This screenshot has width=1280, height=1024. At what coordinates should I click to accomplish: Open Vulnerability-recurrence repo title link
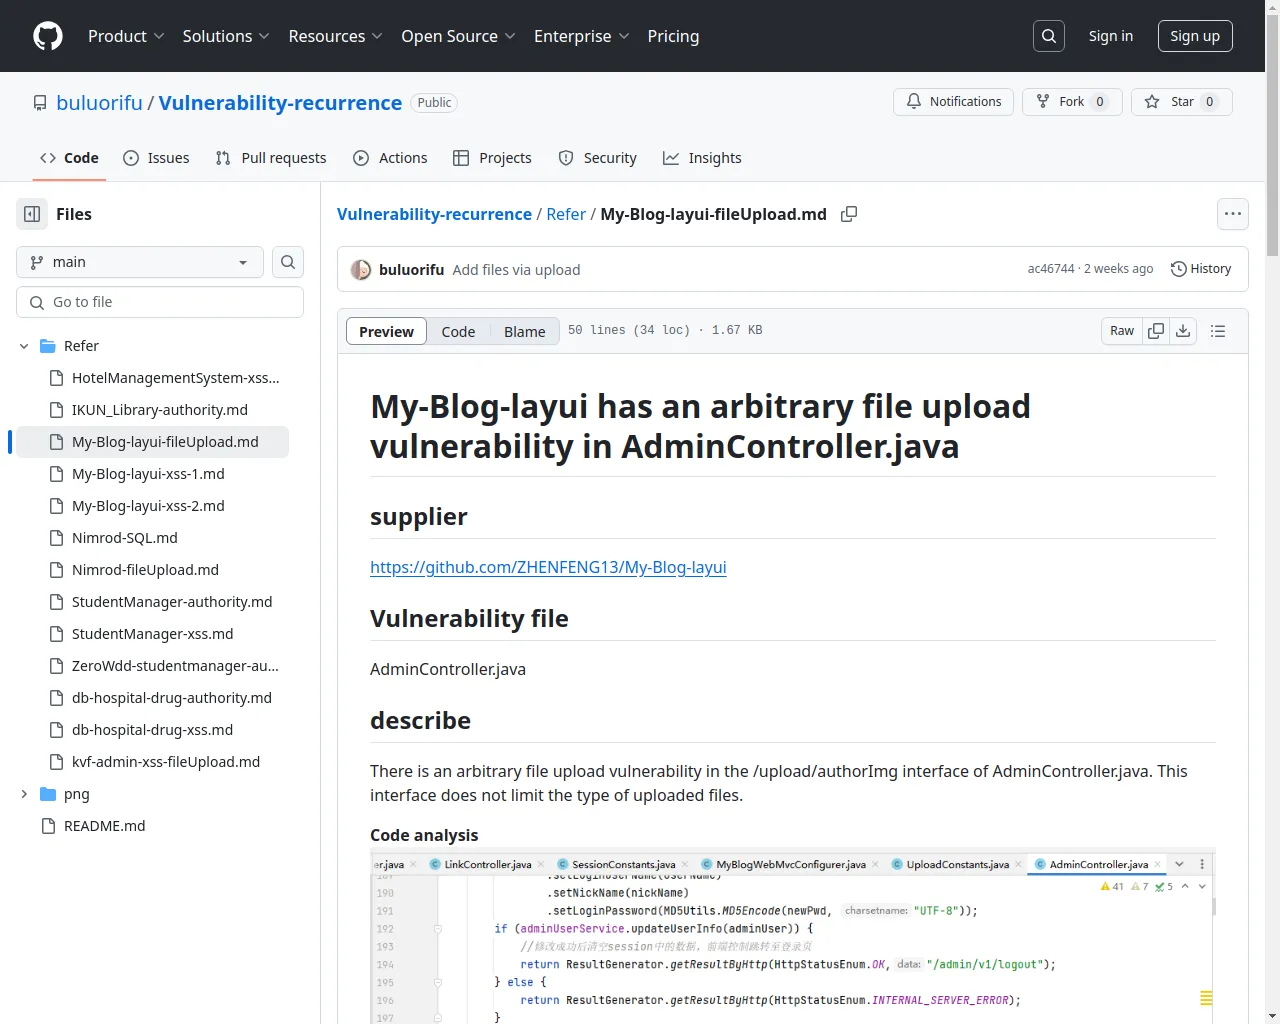[280, 103]
